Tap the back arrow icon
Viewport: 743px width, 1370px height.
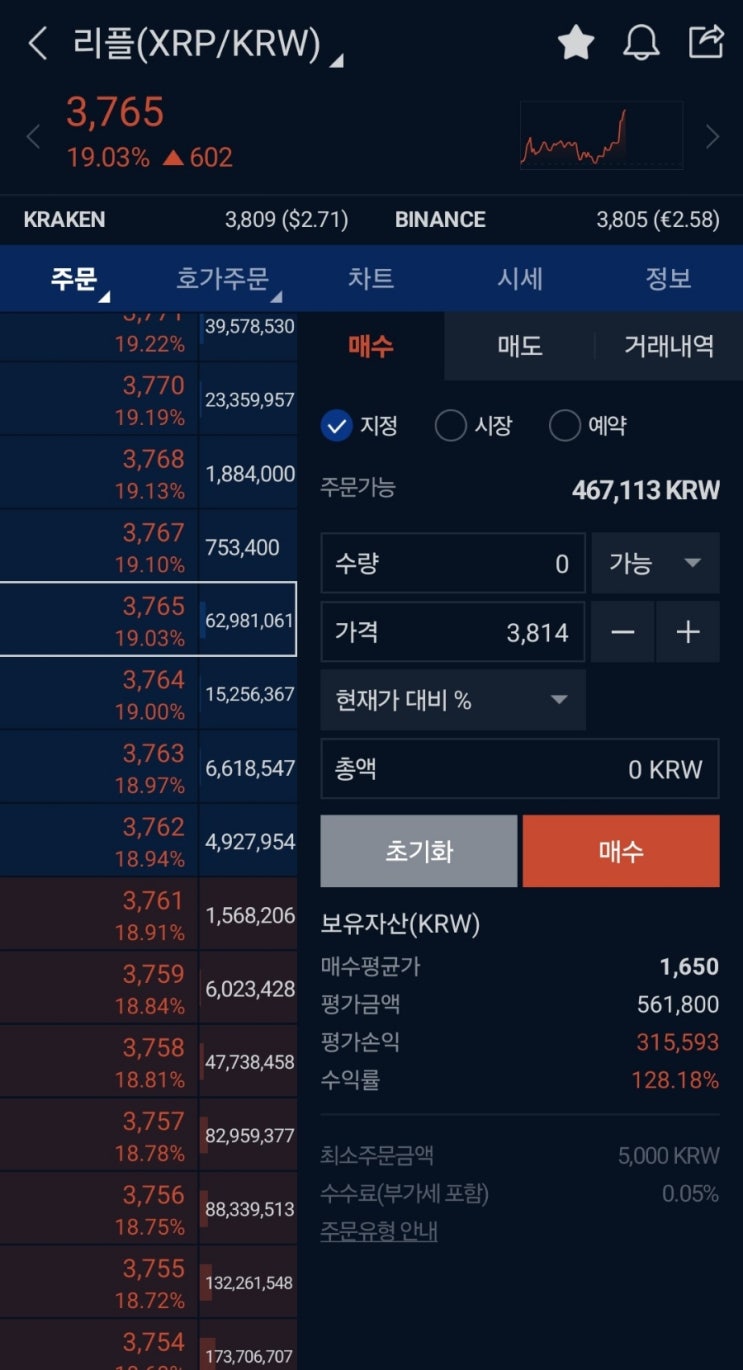point(37,43)
